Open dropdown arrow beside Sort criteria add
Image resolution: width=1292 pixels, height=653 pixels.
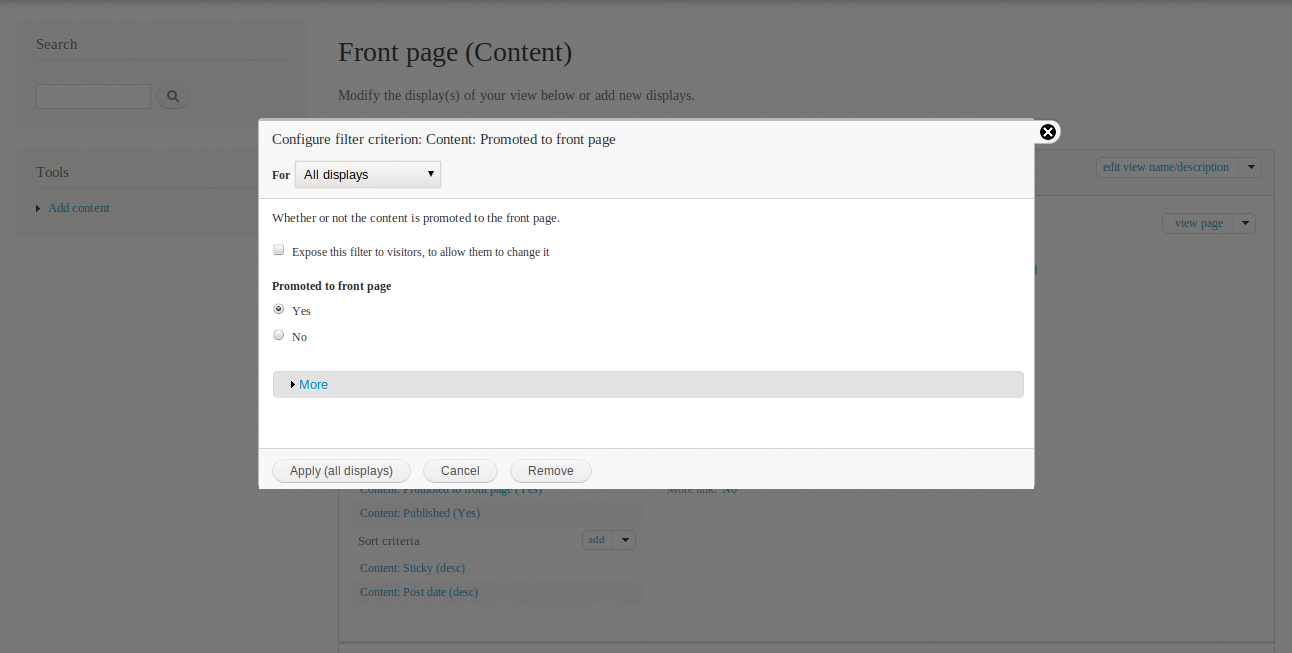(624, 540)
